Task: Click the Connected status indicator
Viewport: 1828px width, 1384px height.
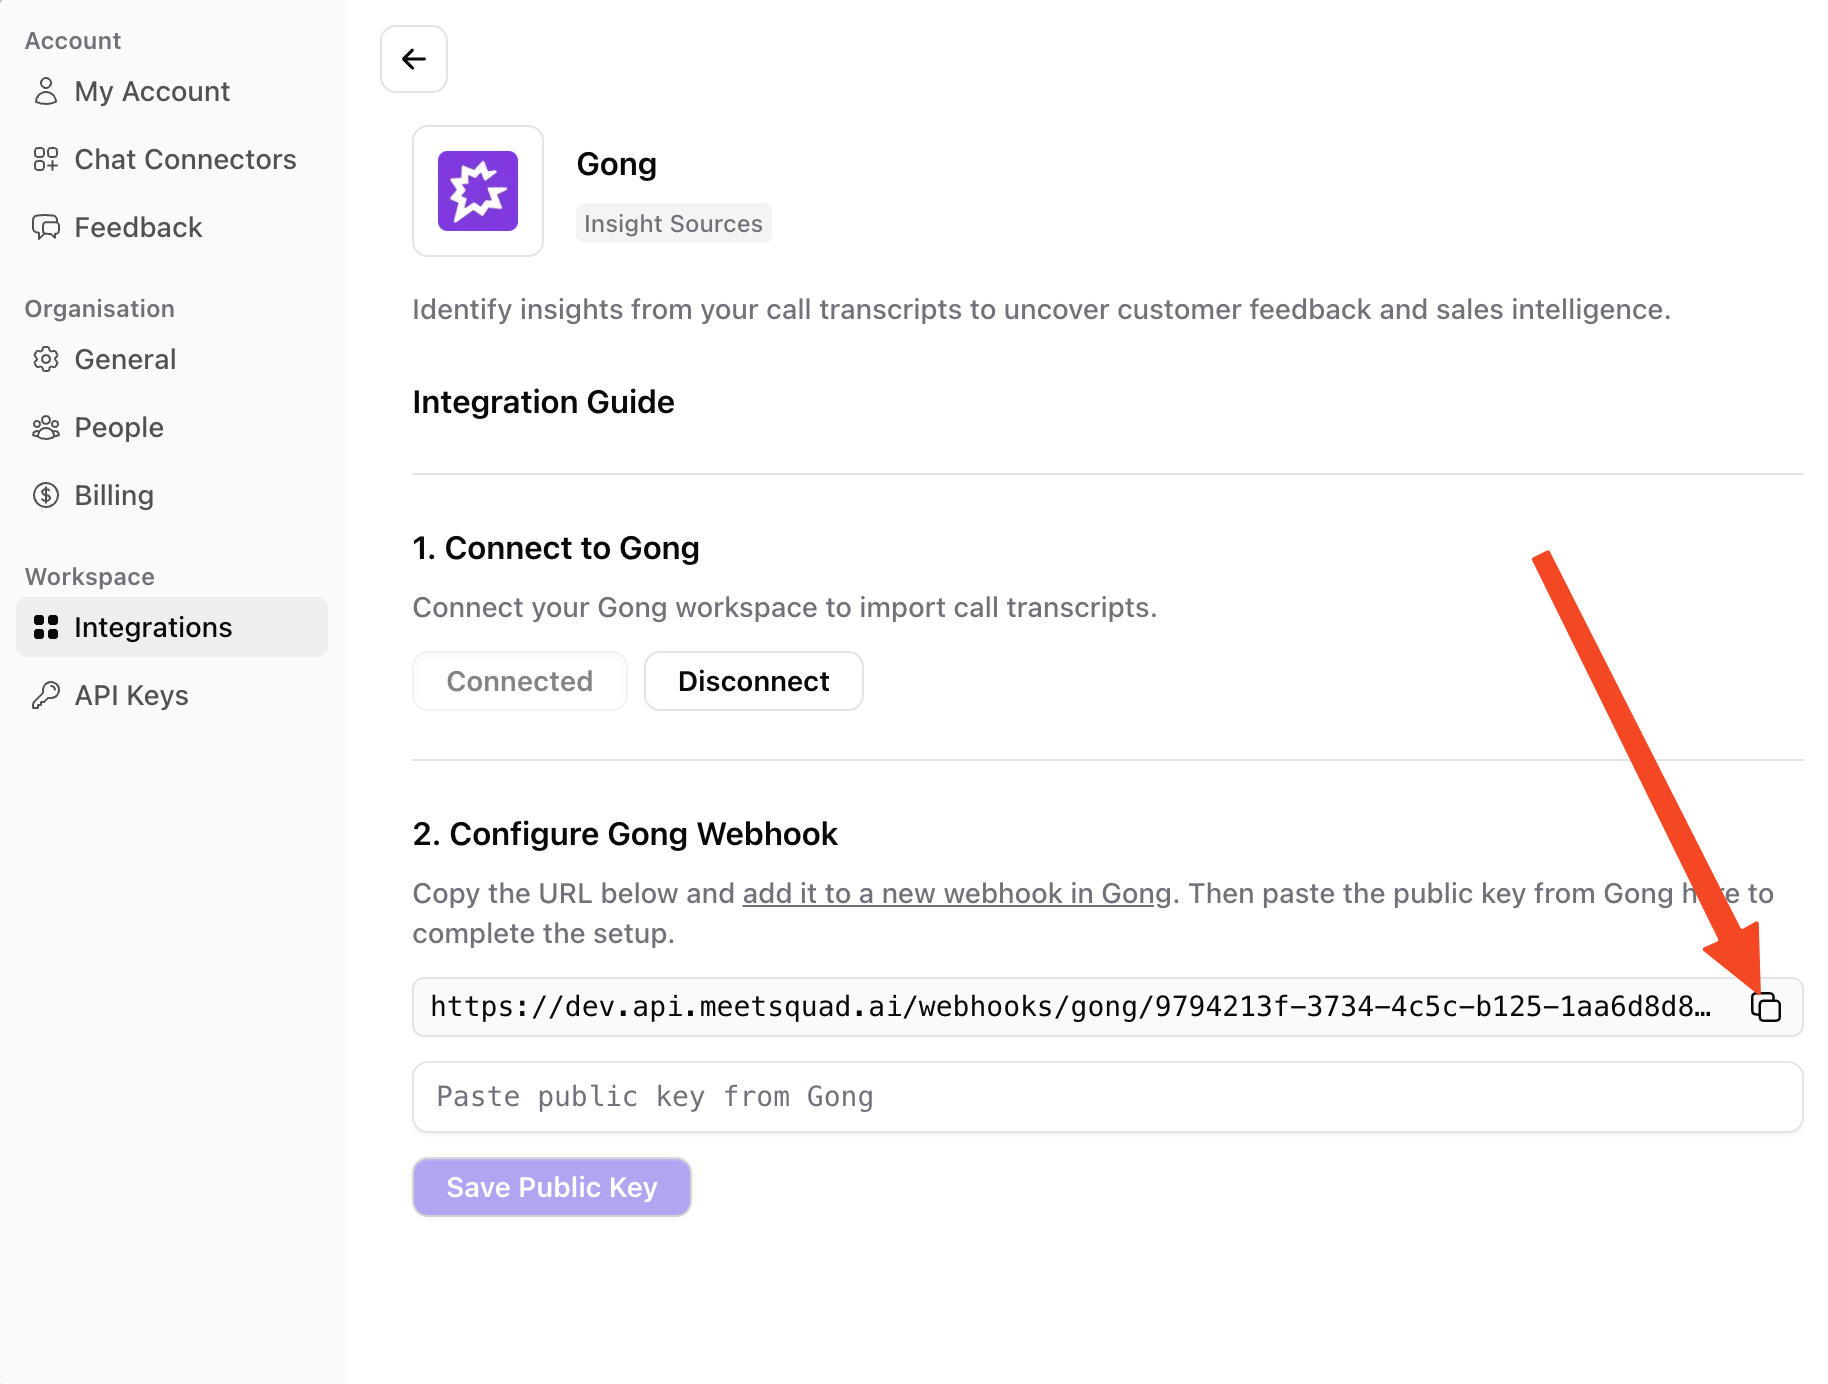Action: pos(519,681)
